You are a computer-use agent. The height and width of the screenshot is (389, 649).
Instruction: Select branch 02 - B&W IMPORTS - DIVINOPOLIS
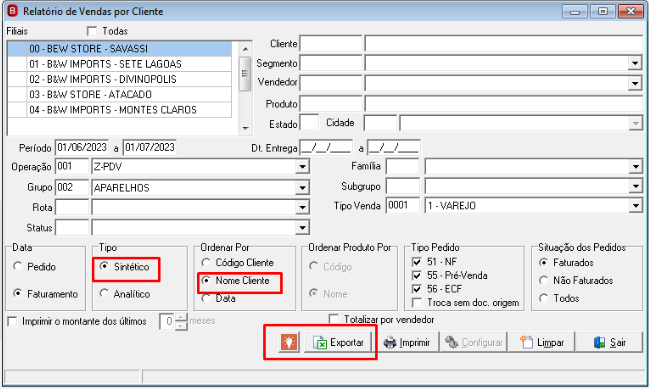tap(120, 79)
